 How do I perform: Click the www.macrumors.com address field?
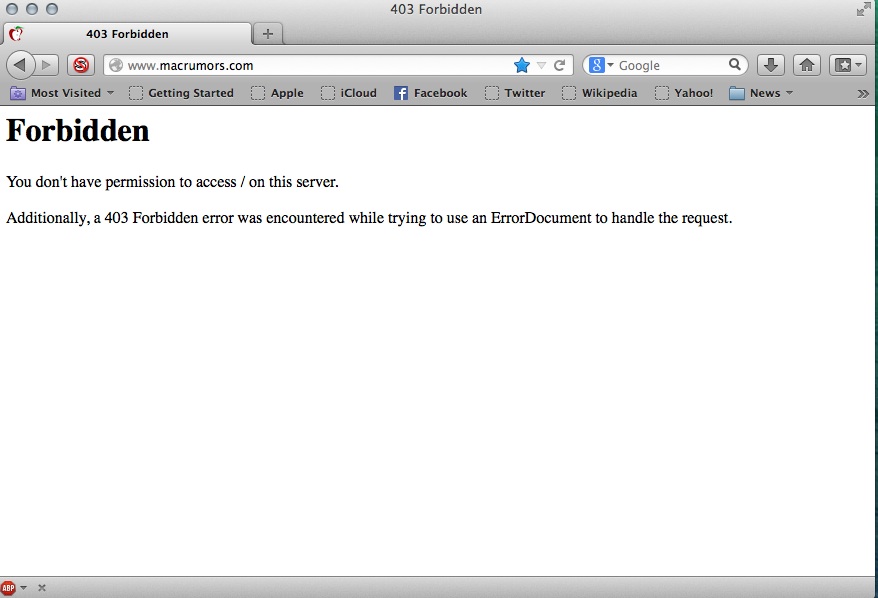pyautogui.click(x=338, y=66)
